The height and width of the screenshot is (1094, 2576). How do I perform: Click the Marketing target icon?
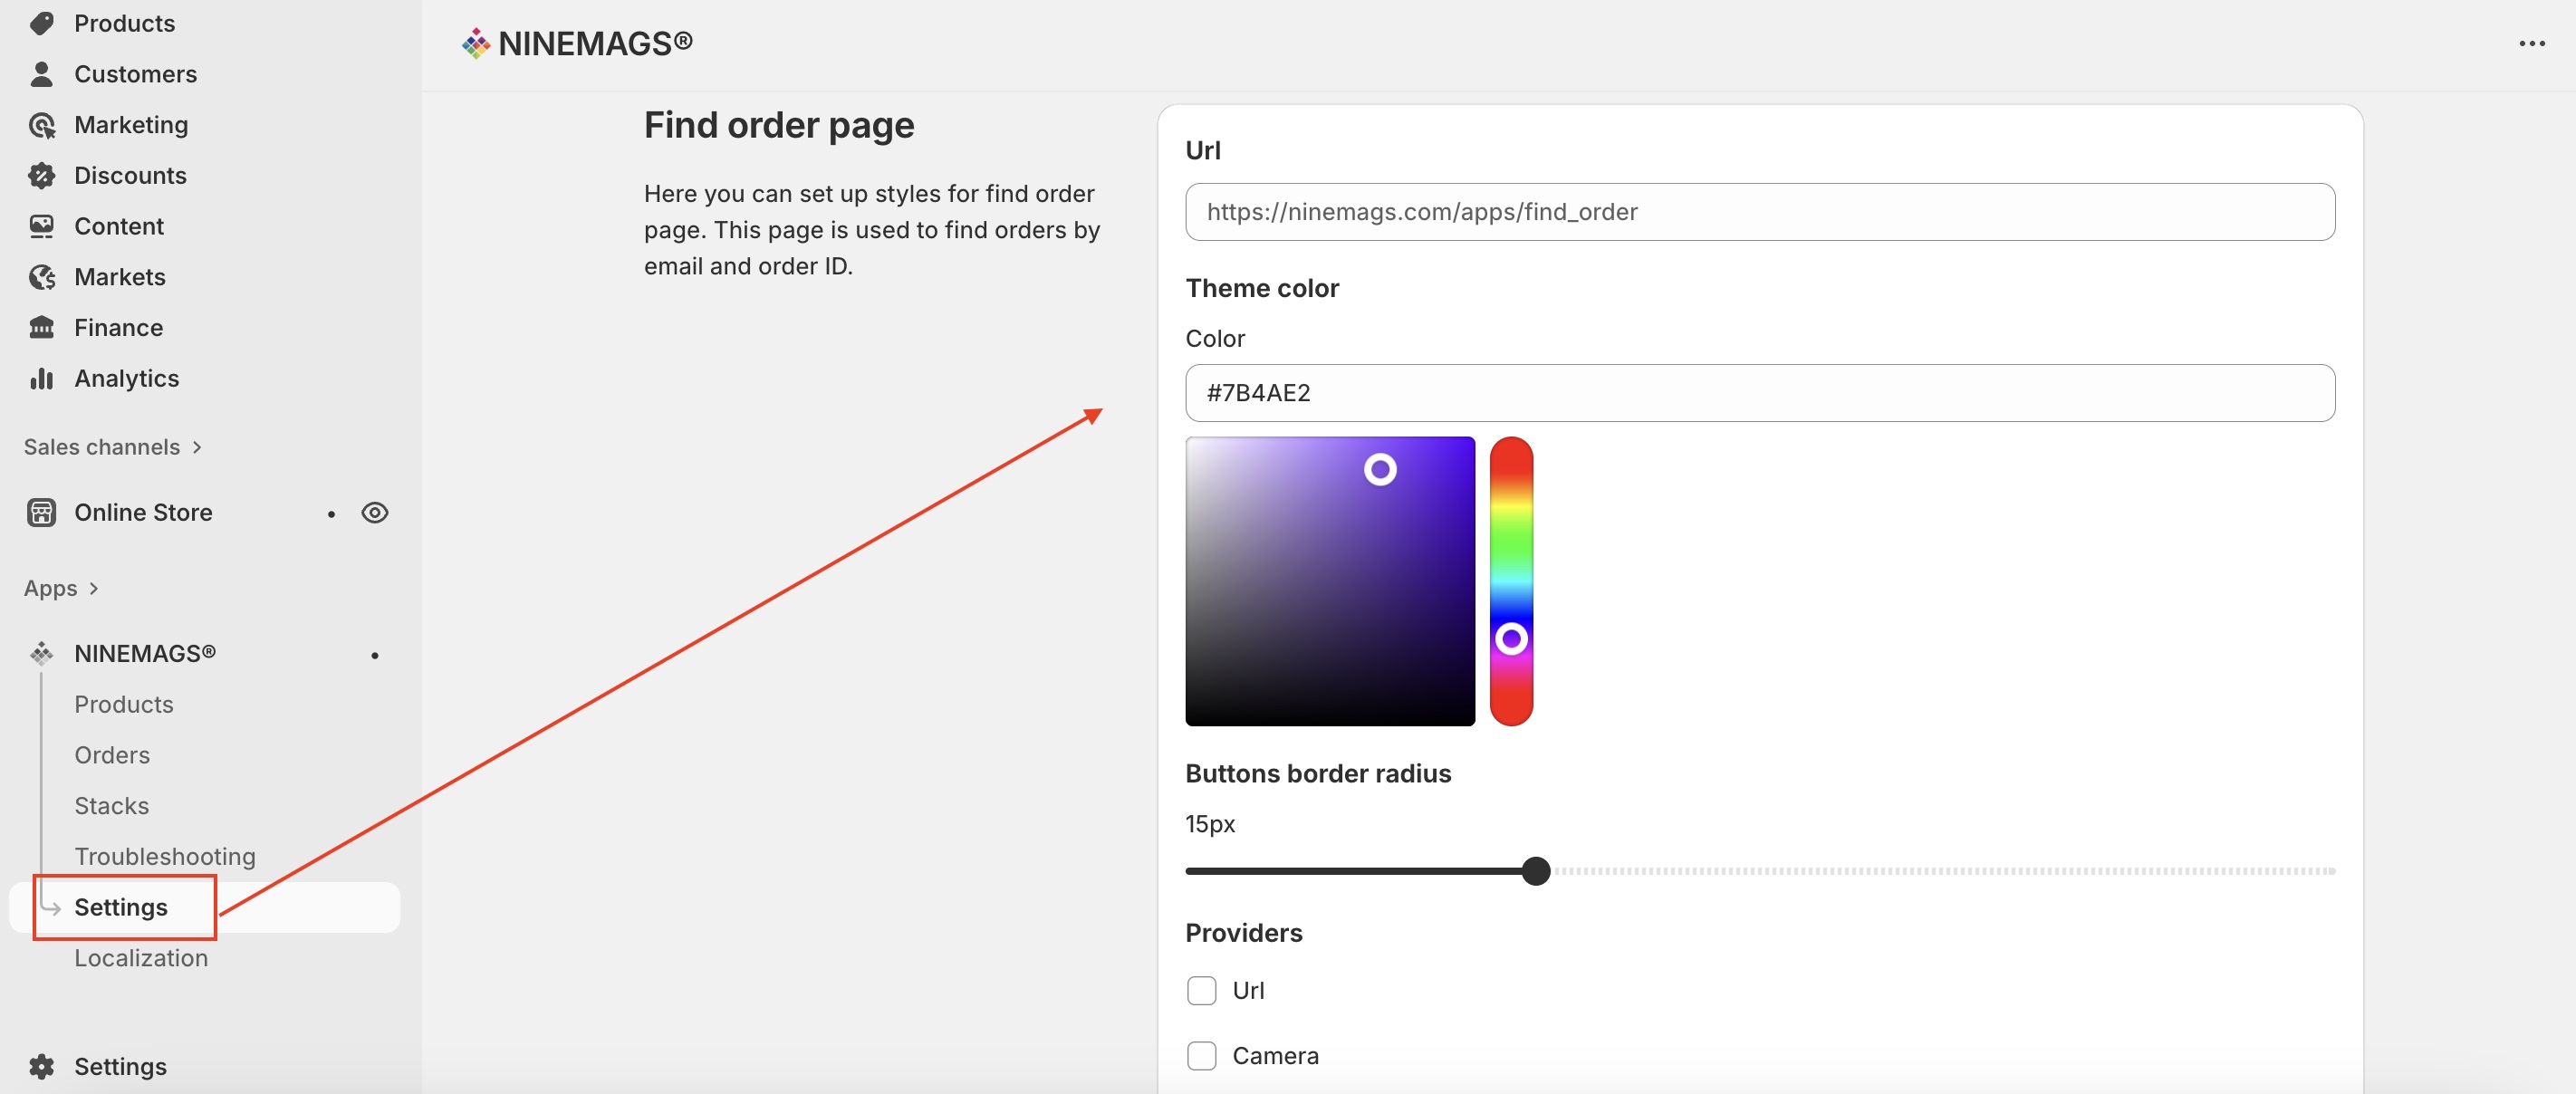pos(41,125)
